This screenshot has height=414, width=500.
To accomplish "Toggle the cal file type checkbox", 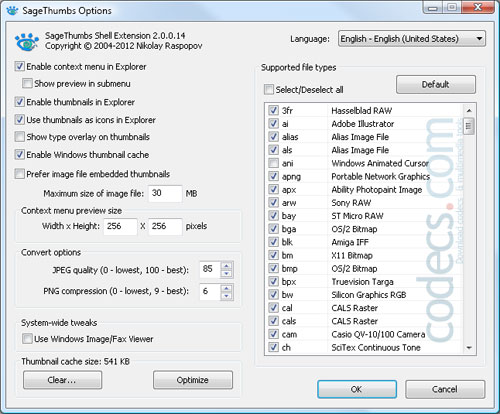I will click(273, 308).
